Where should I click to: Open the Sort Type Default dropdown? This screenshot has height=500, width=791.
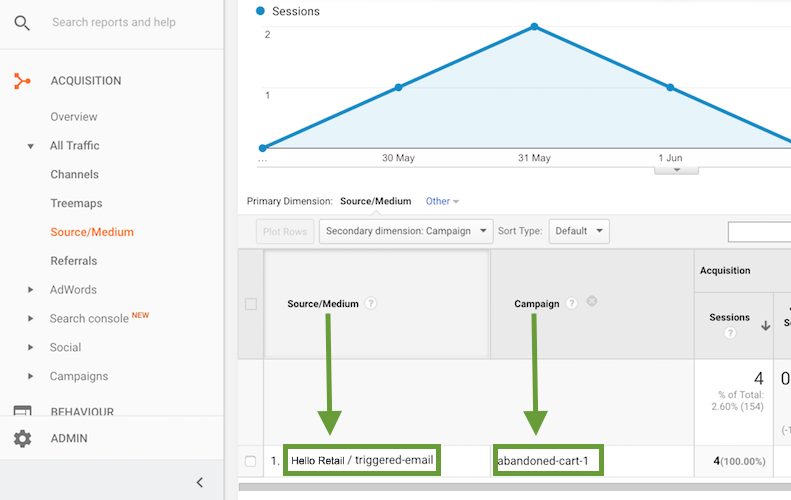tap(578, 231)
